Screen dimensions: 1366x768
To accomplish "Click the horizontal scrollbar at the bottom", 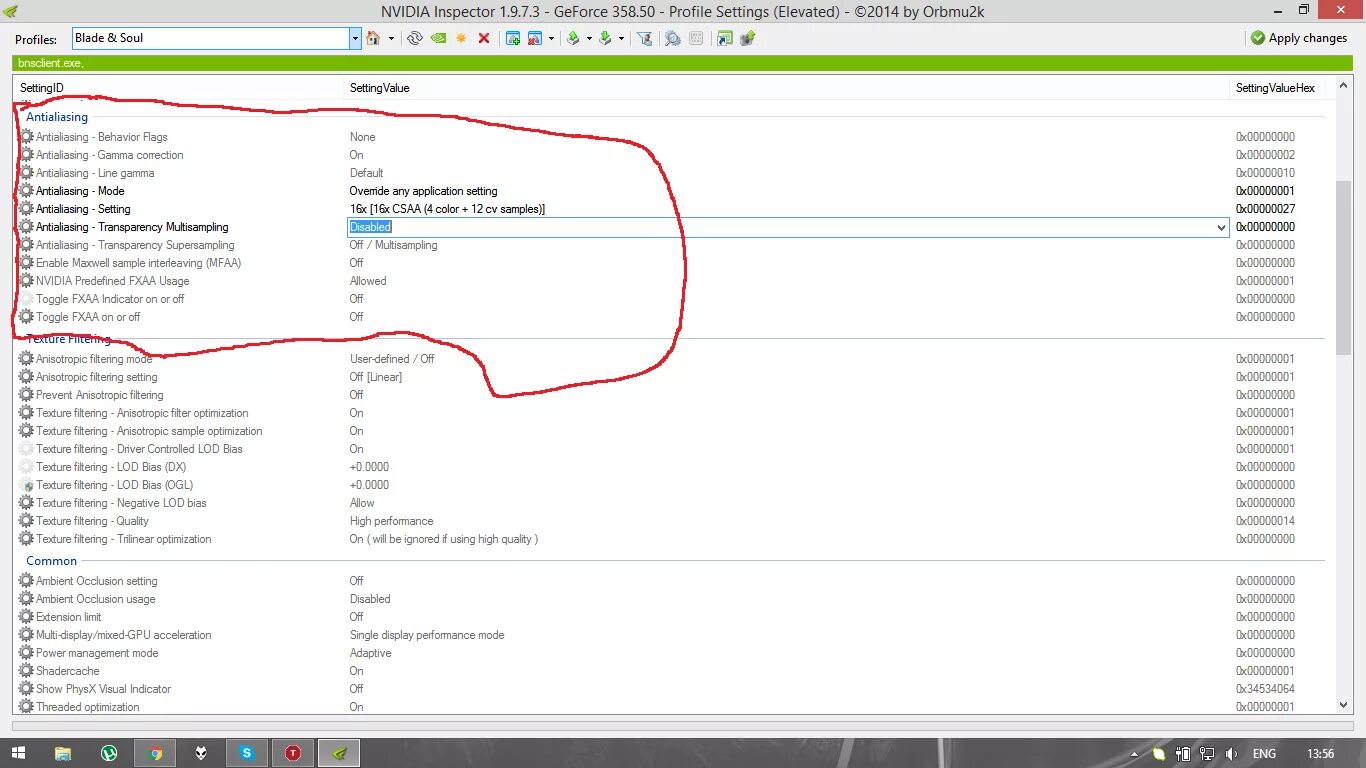I will pyautogui.click(x=683, y=726).
